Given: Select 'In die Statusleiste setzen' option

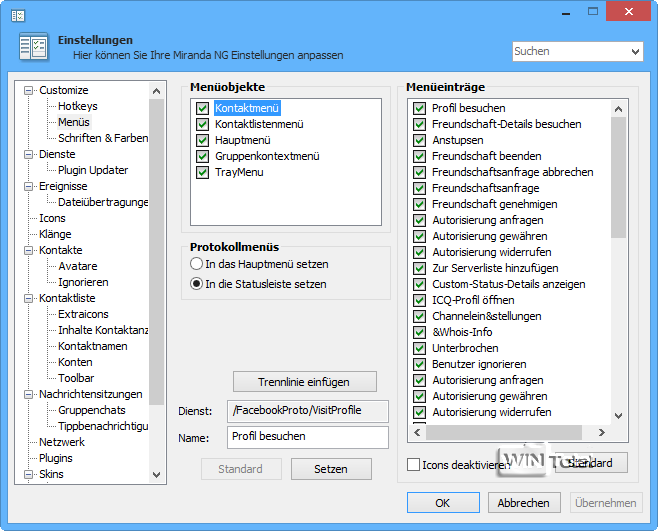Looking at the screenshot, I should point(196,284).
